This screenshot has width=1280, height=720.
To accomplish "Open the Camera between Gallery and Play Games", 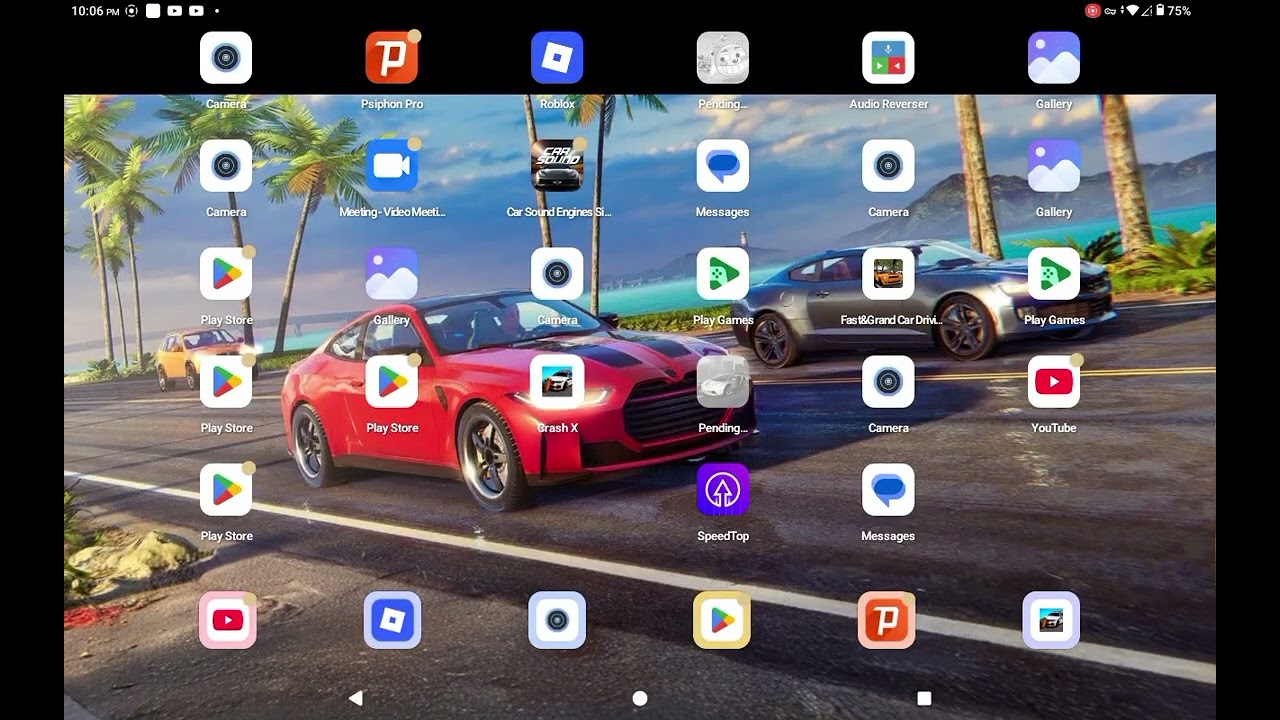I will (557, 274).
